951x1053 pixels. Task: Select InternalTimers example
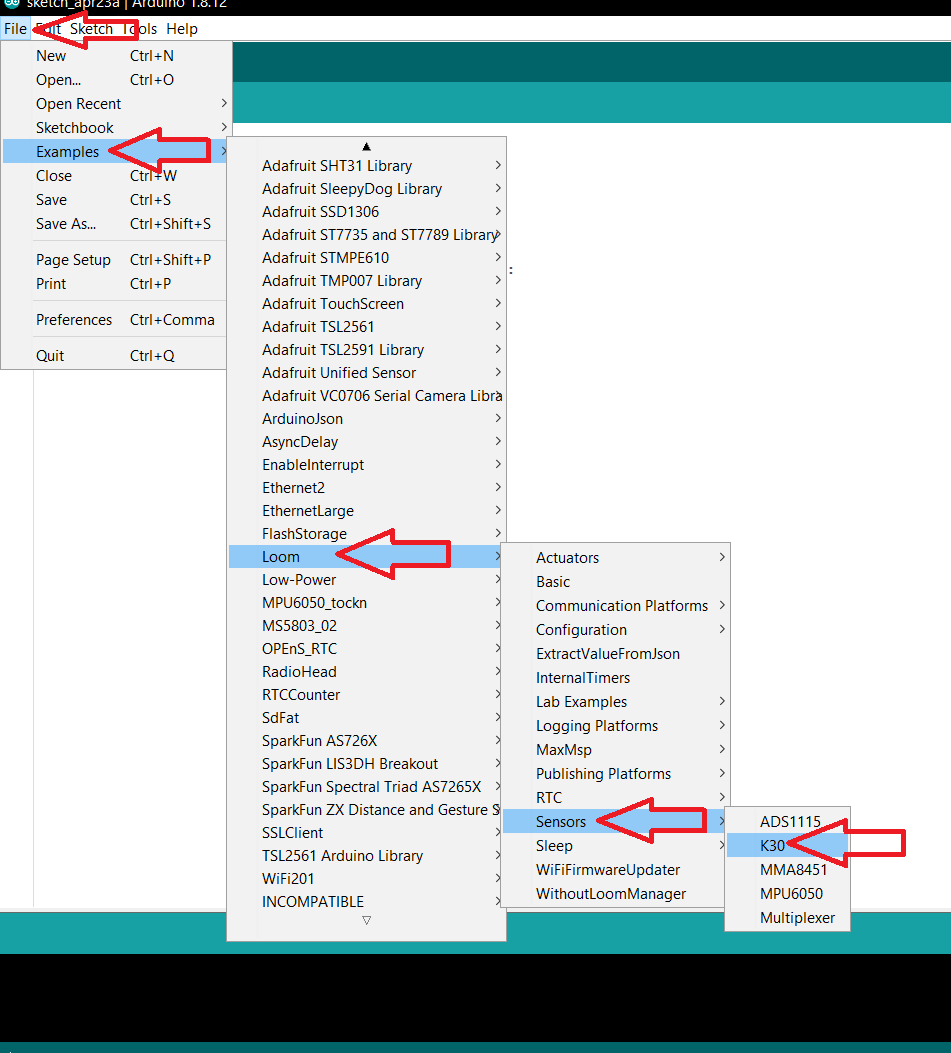(615, 678)
